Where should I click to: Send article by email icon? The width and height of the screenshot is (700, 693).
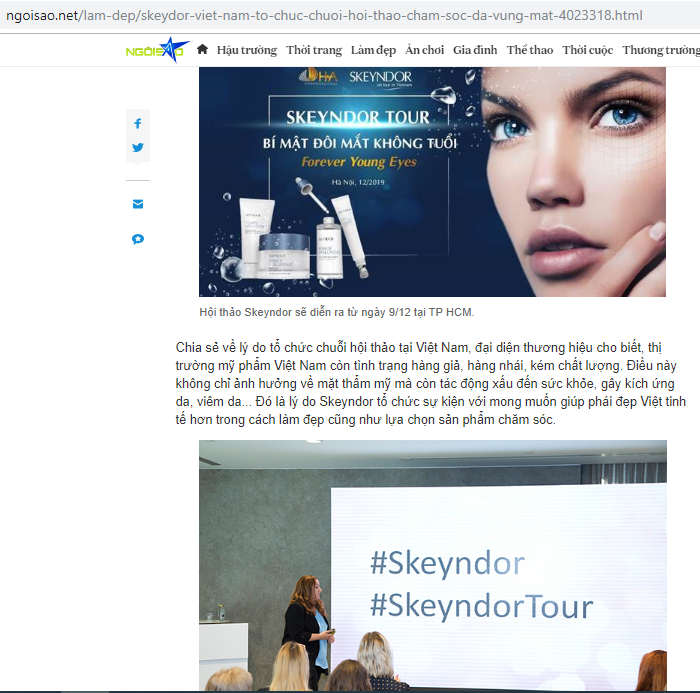click(138, 204)
